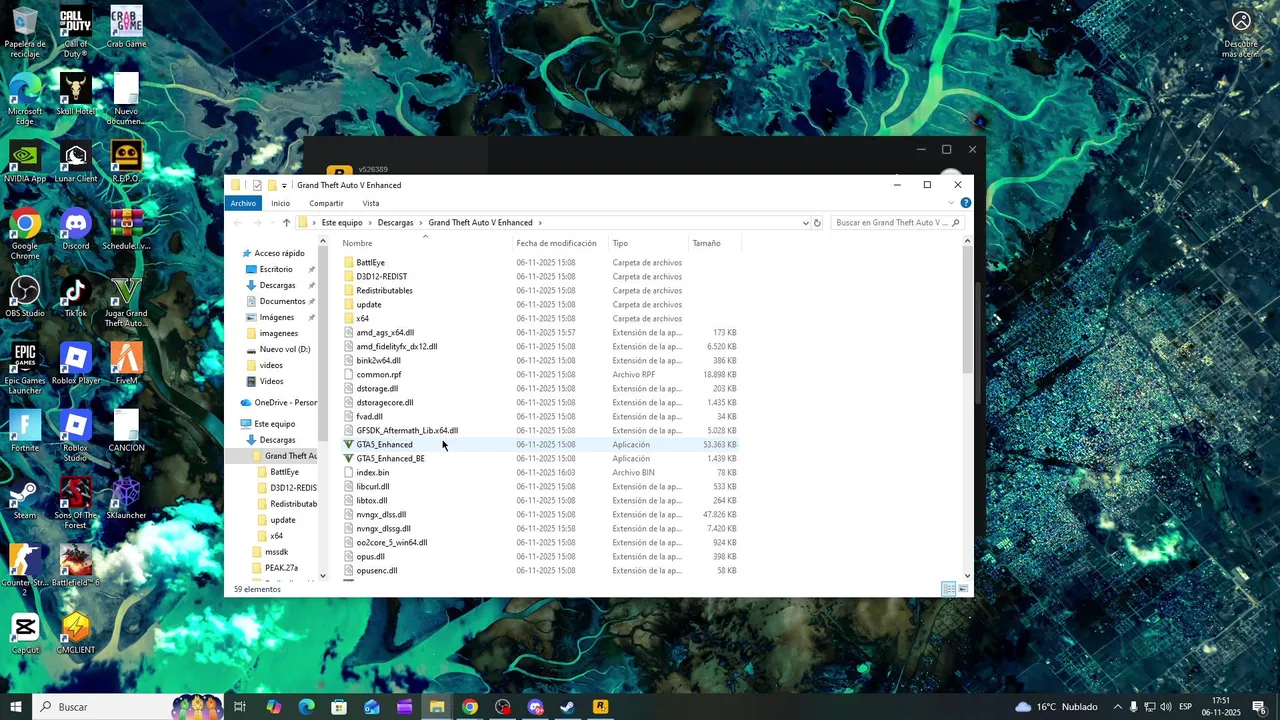Click Steam icon in taskbar
Image resolution: width=1280 pixels, height=720 pixels.
[567, 707]
